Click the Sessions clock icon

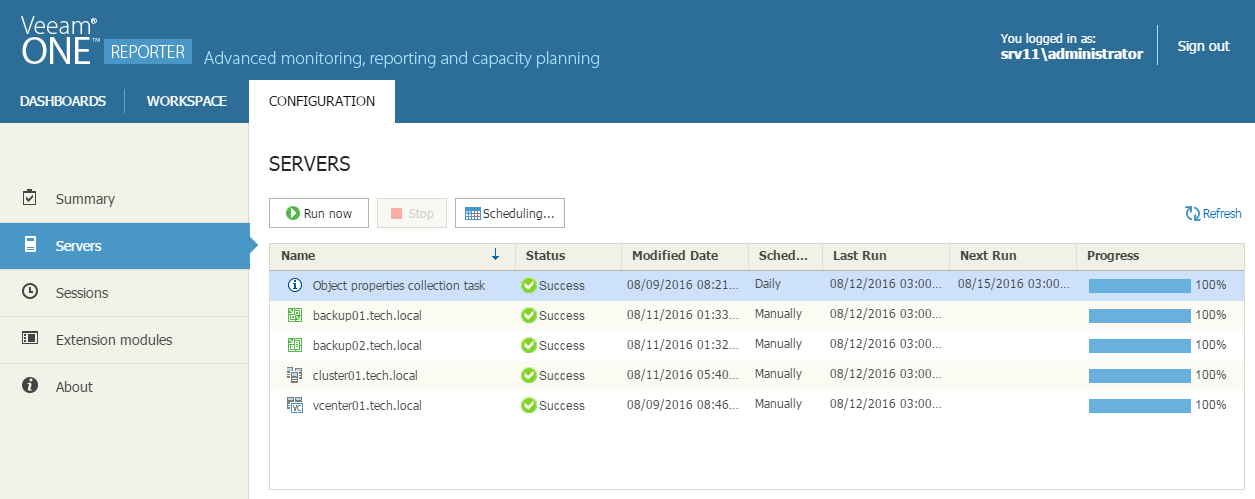[x=30, y=292]
